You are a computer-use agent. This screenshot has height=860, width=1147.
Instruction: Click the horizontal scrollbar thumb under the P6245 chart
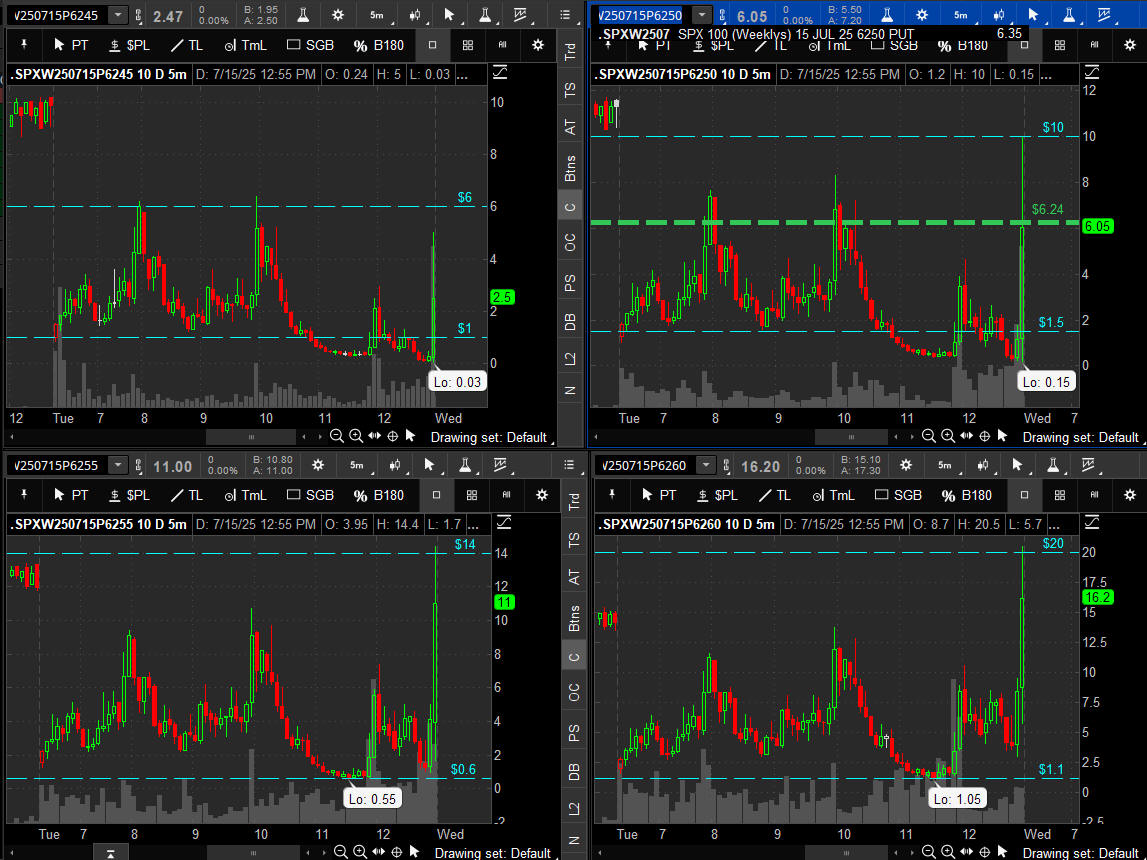[x=252, y=437]
